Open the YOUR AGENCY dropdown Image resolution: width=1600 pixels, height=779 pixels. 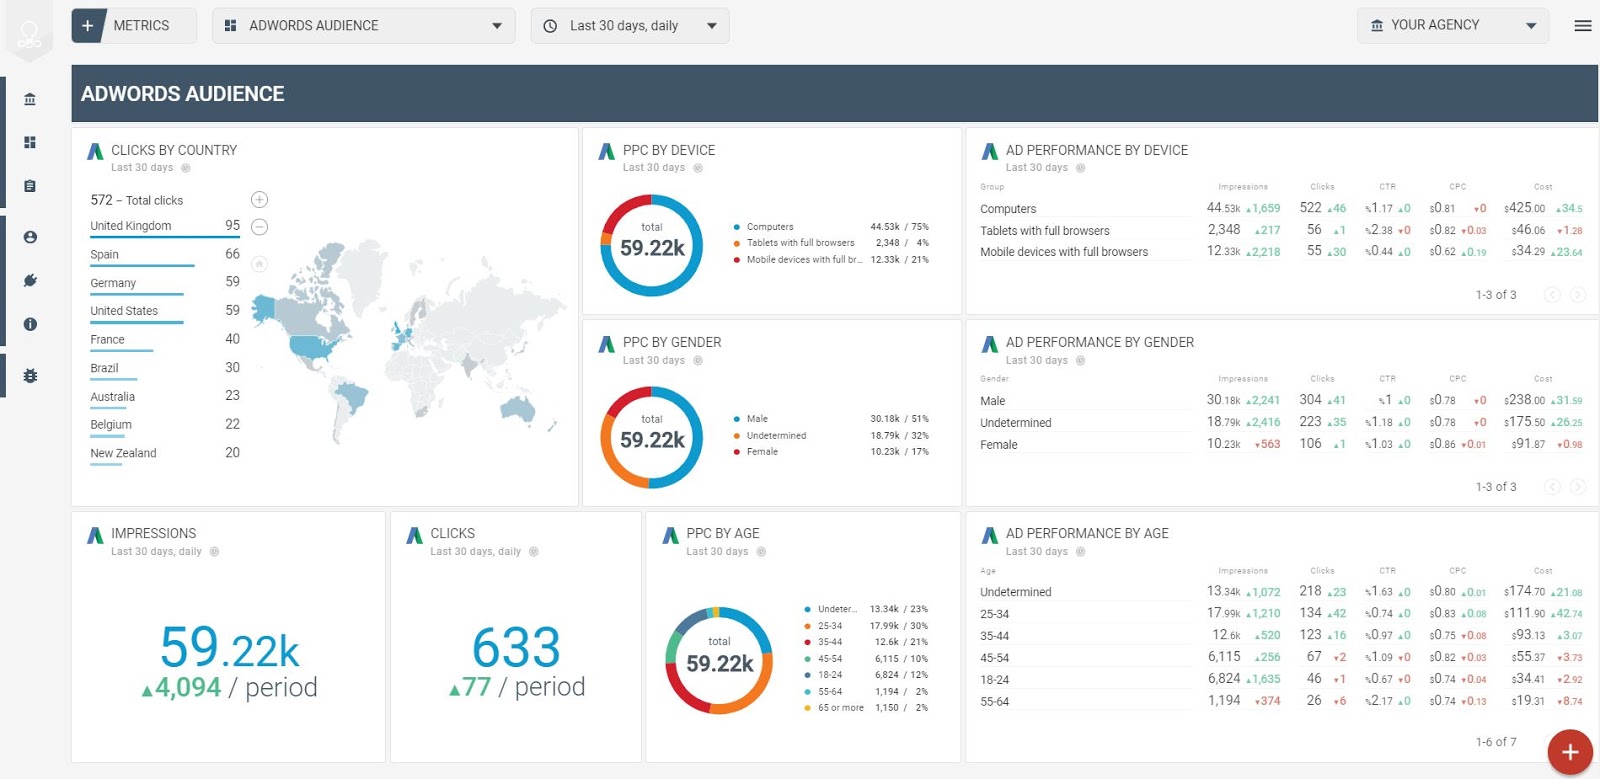[x=1453, y=26]
